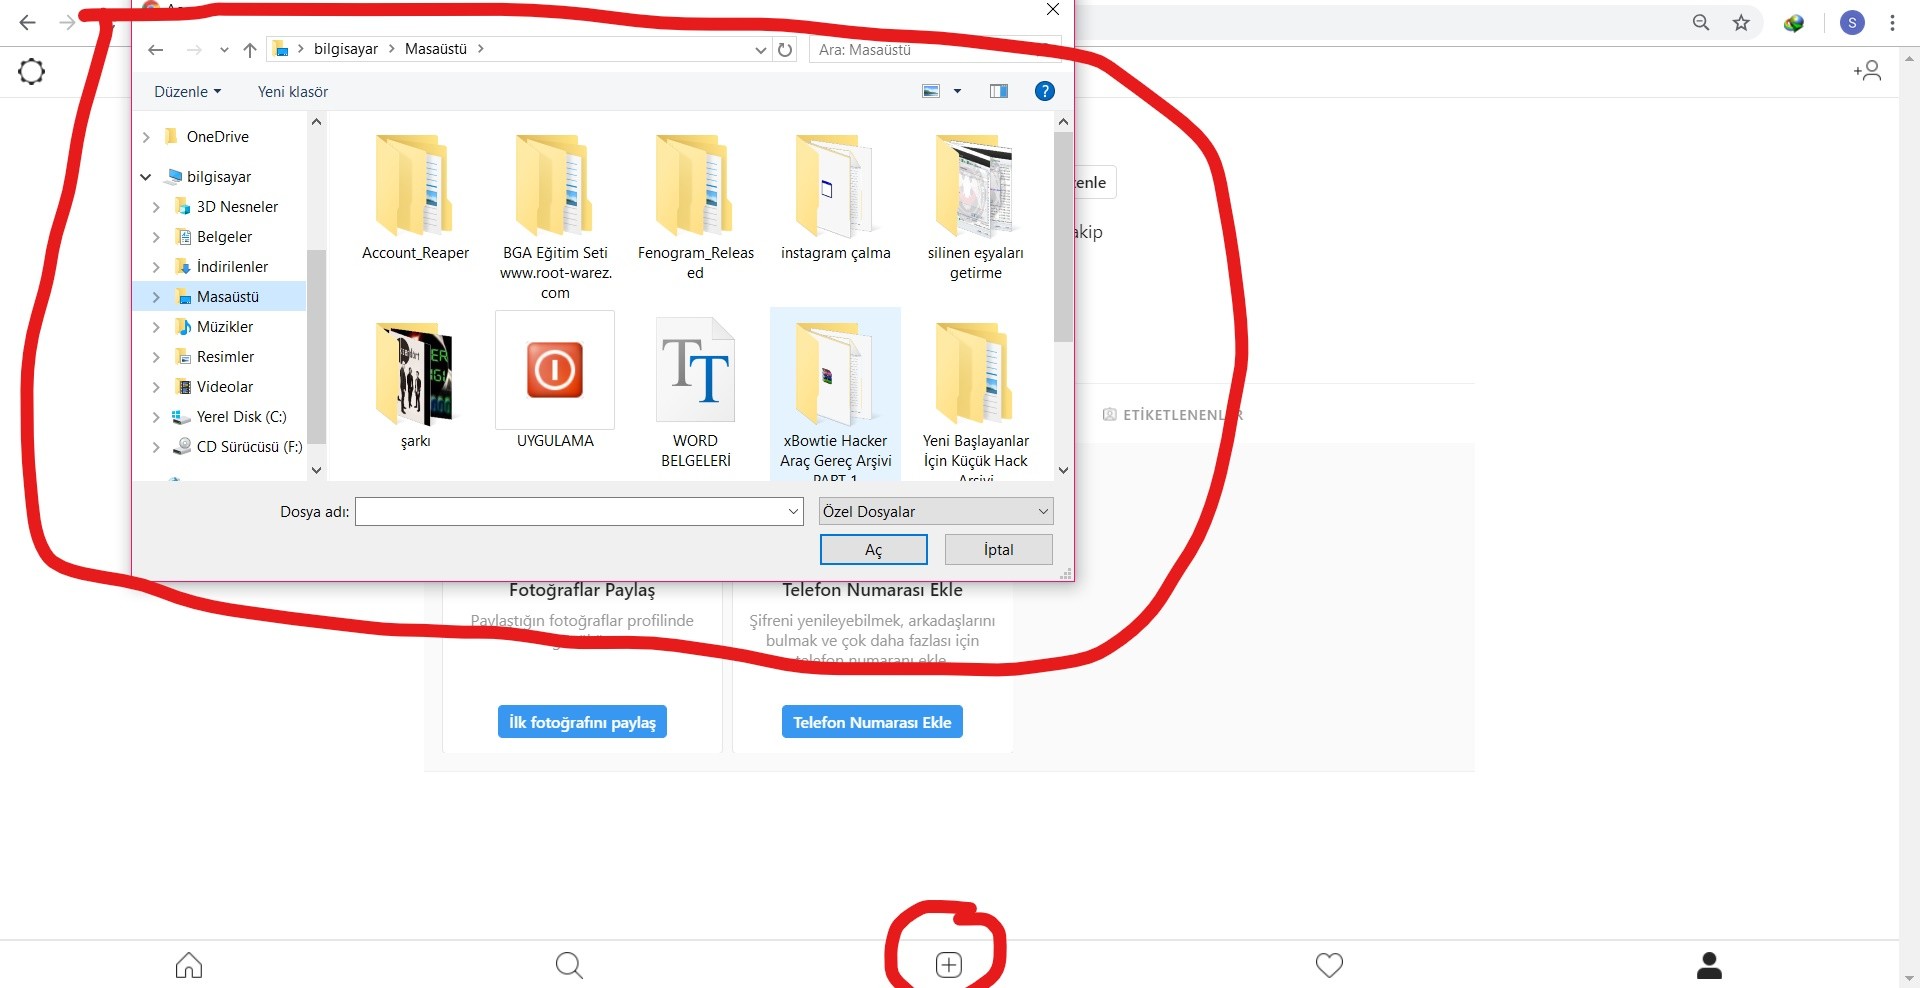
Task: Open the view options dropdown arrow
Action: pyautogui.click(x=957, y=91)
